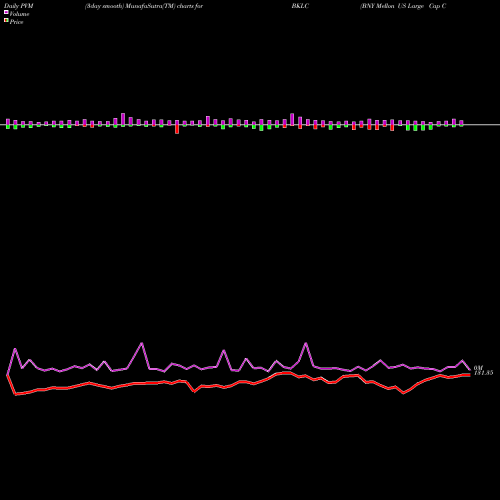This screenshot has height=500, width=500.
Task: Click the lowest dip of the red price line
Action: 15,395
